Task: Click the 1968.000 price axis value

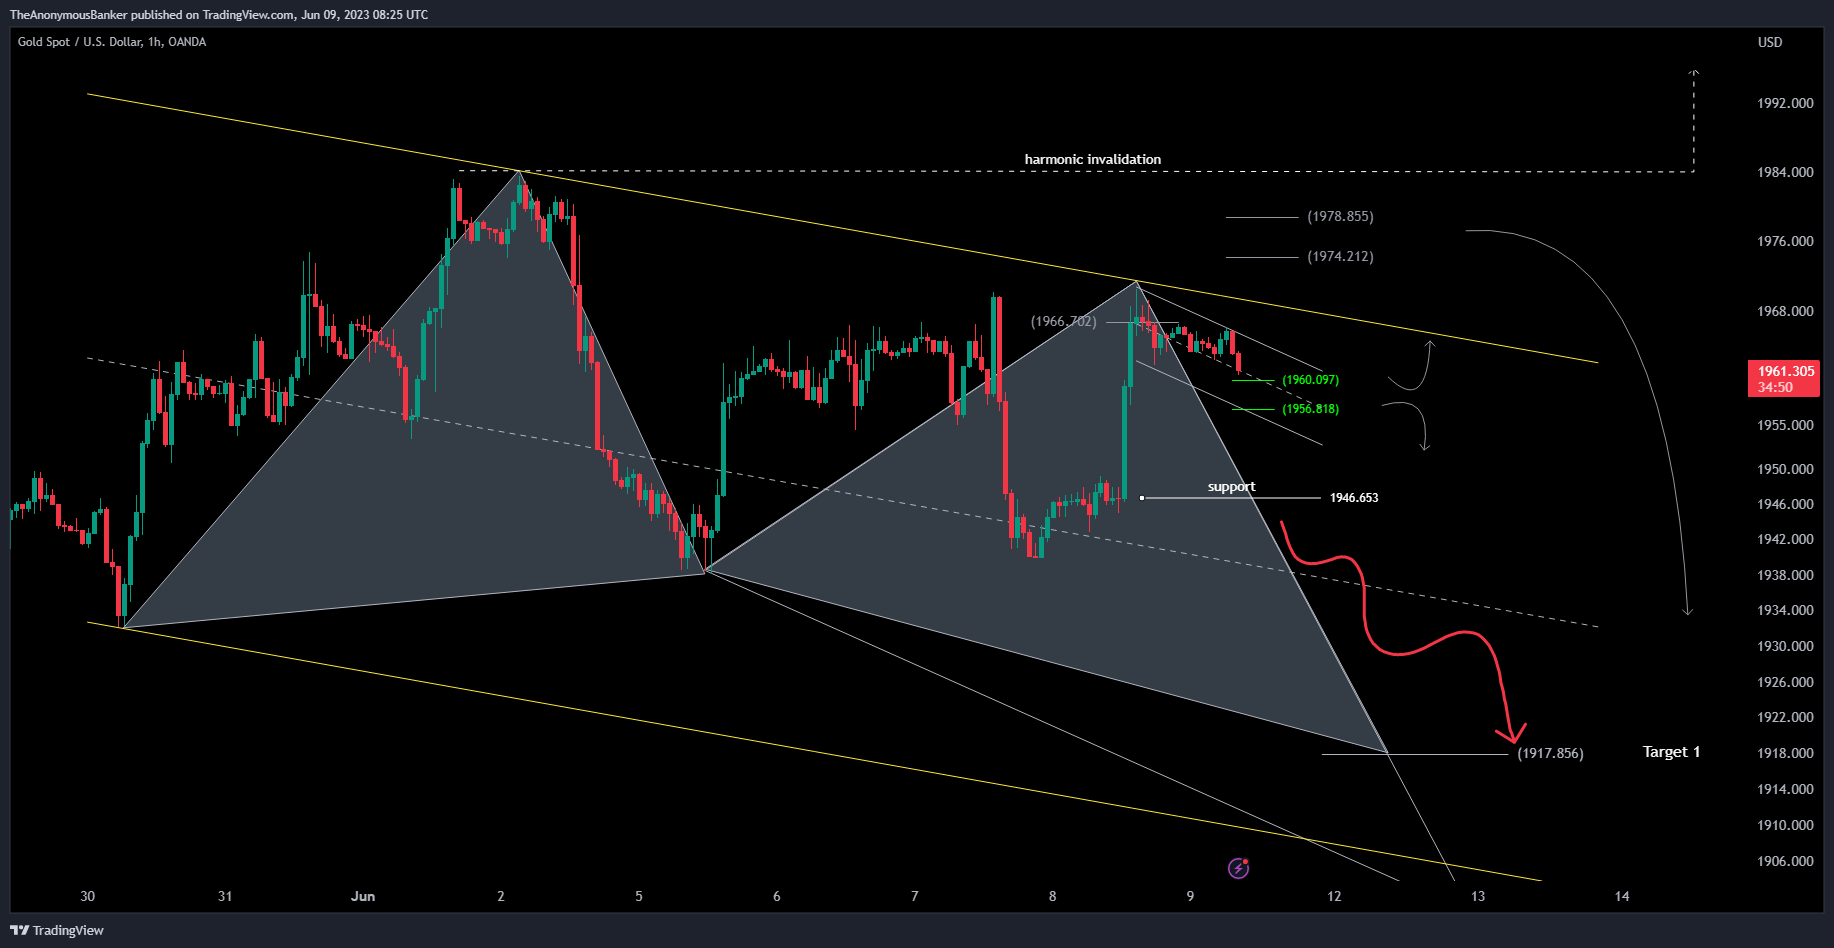Action: coord(1785,311)
